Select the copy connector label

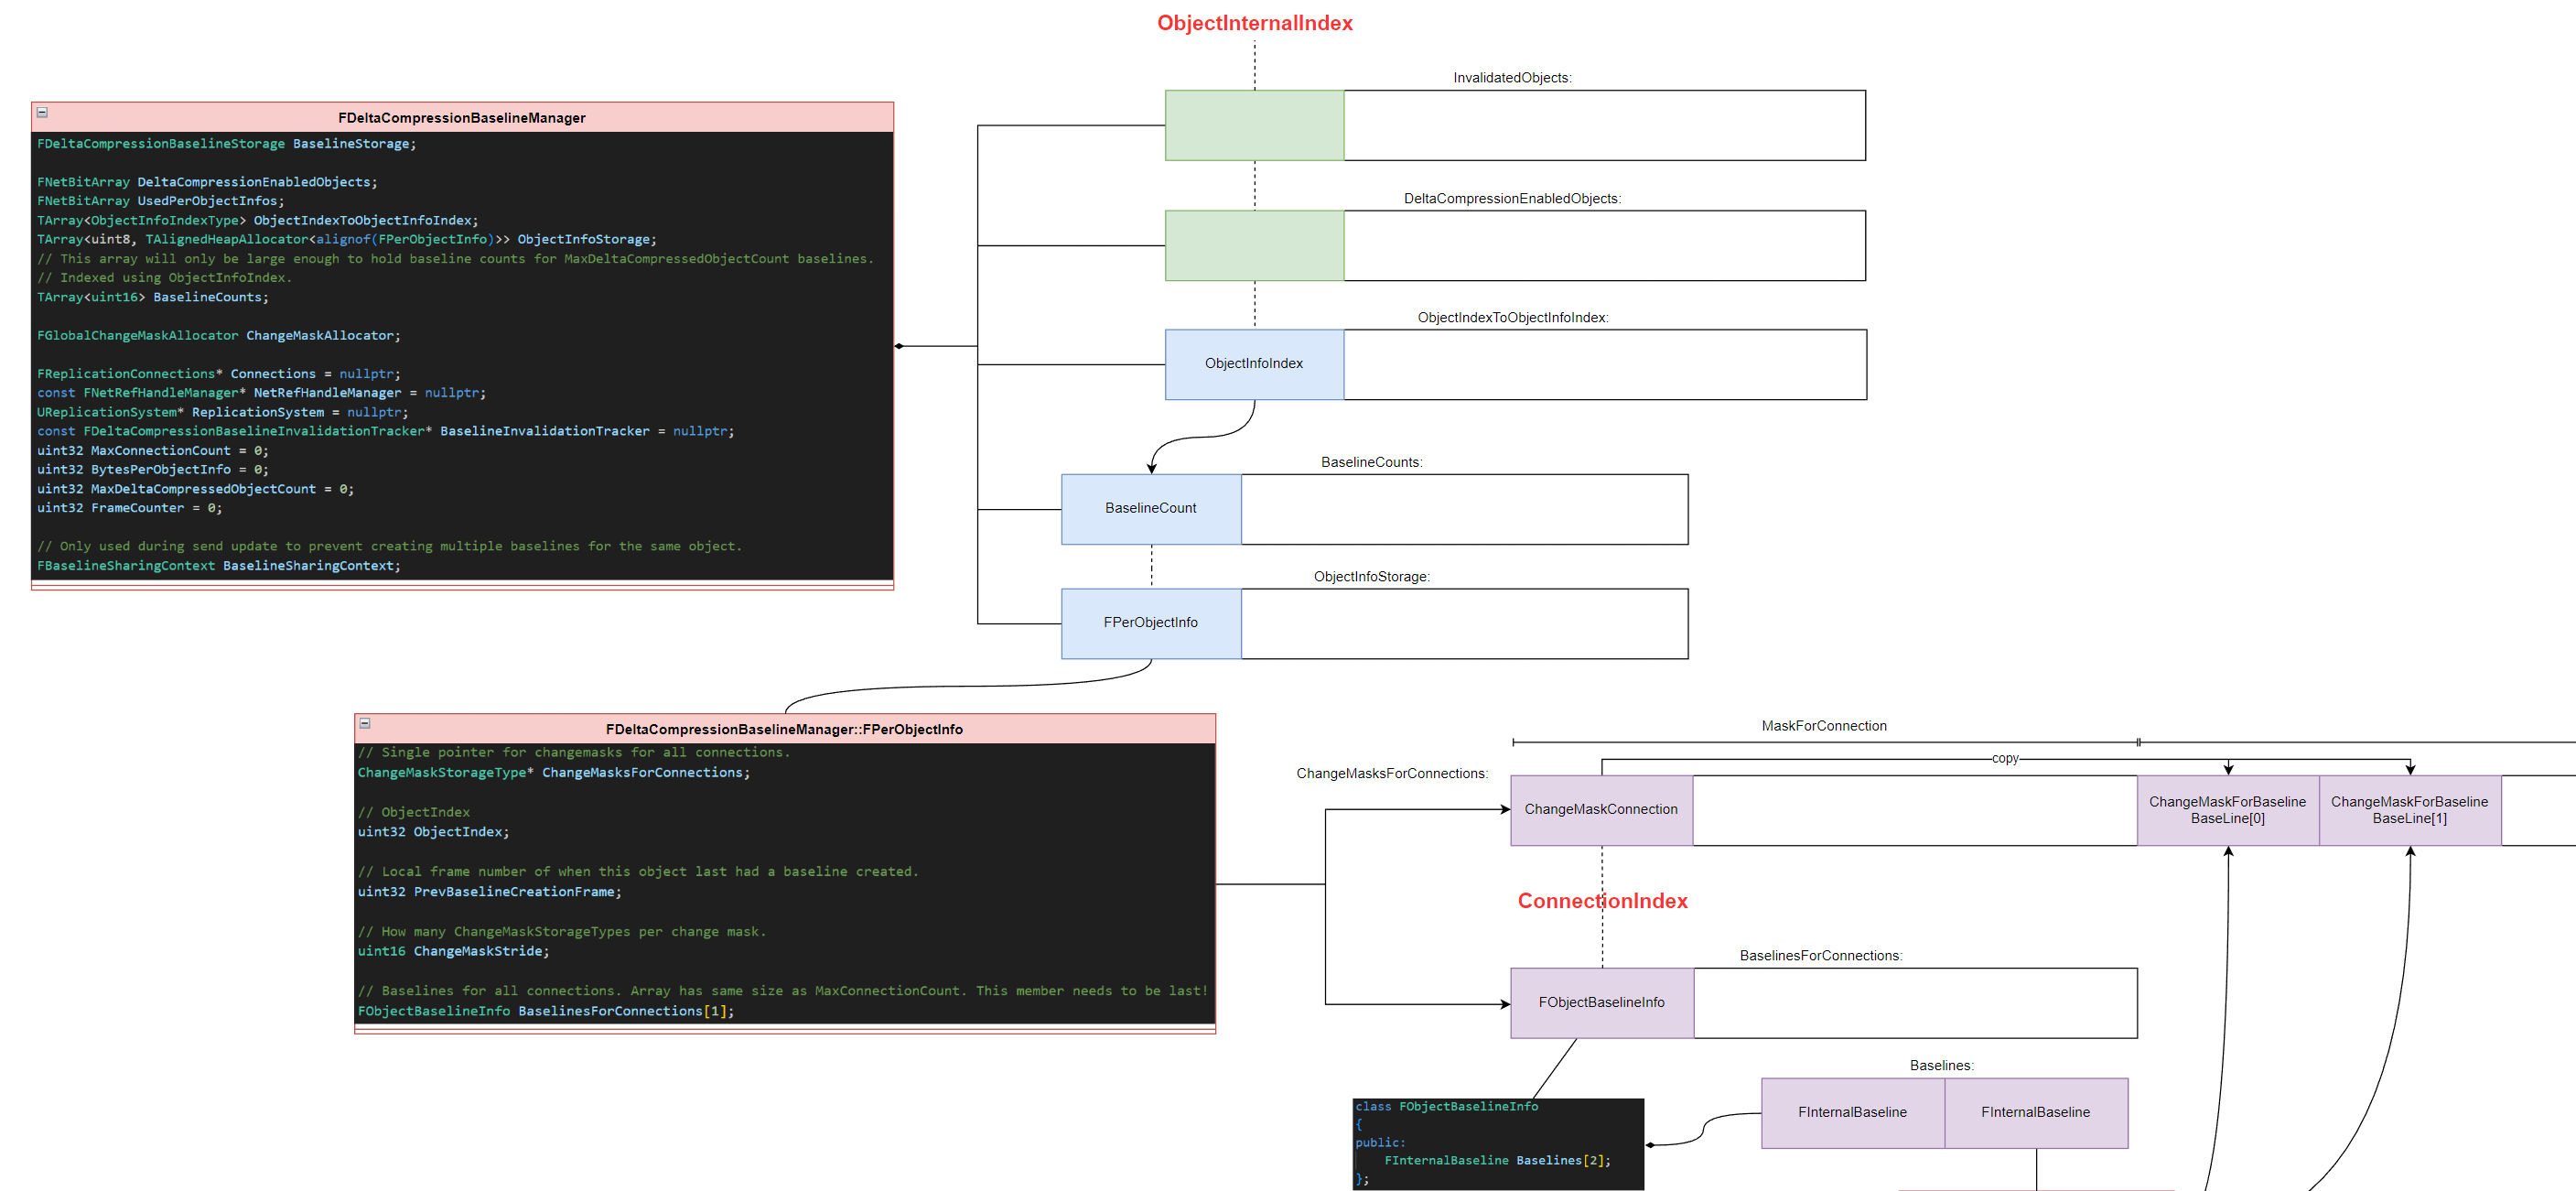(x=2004, y=759)
